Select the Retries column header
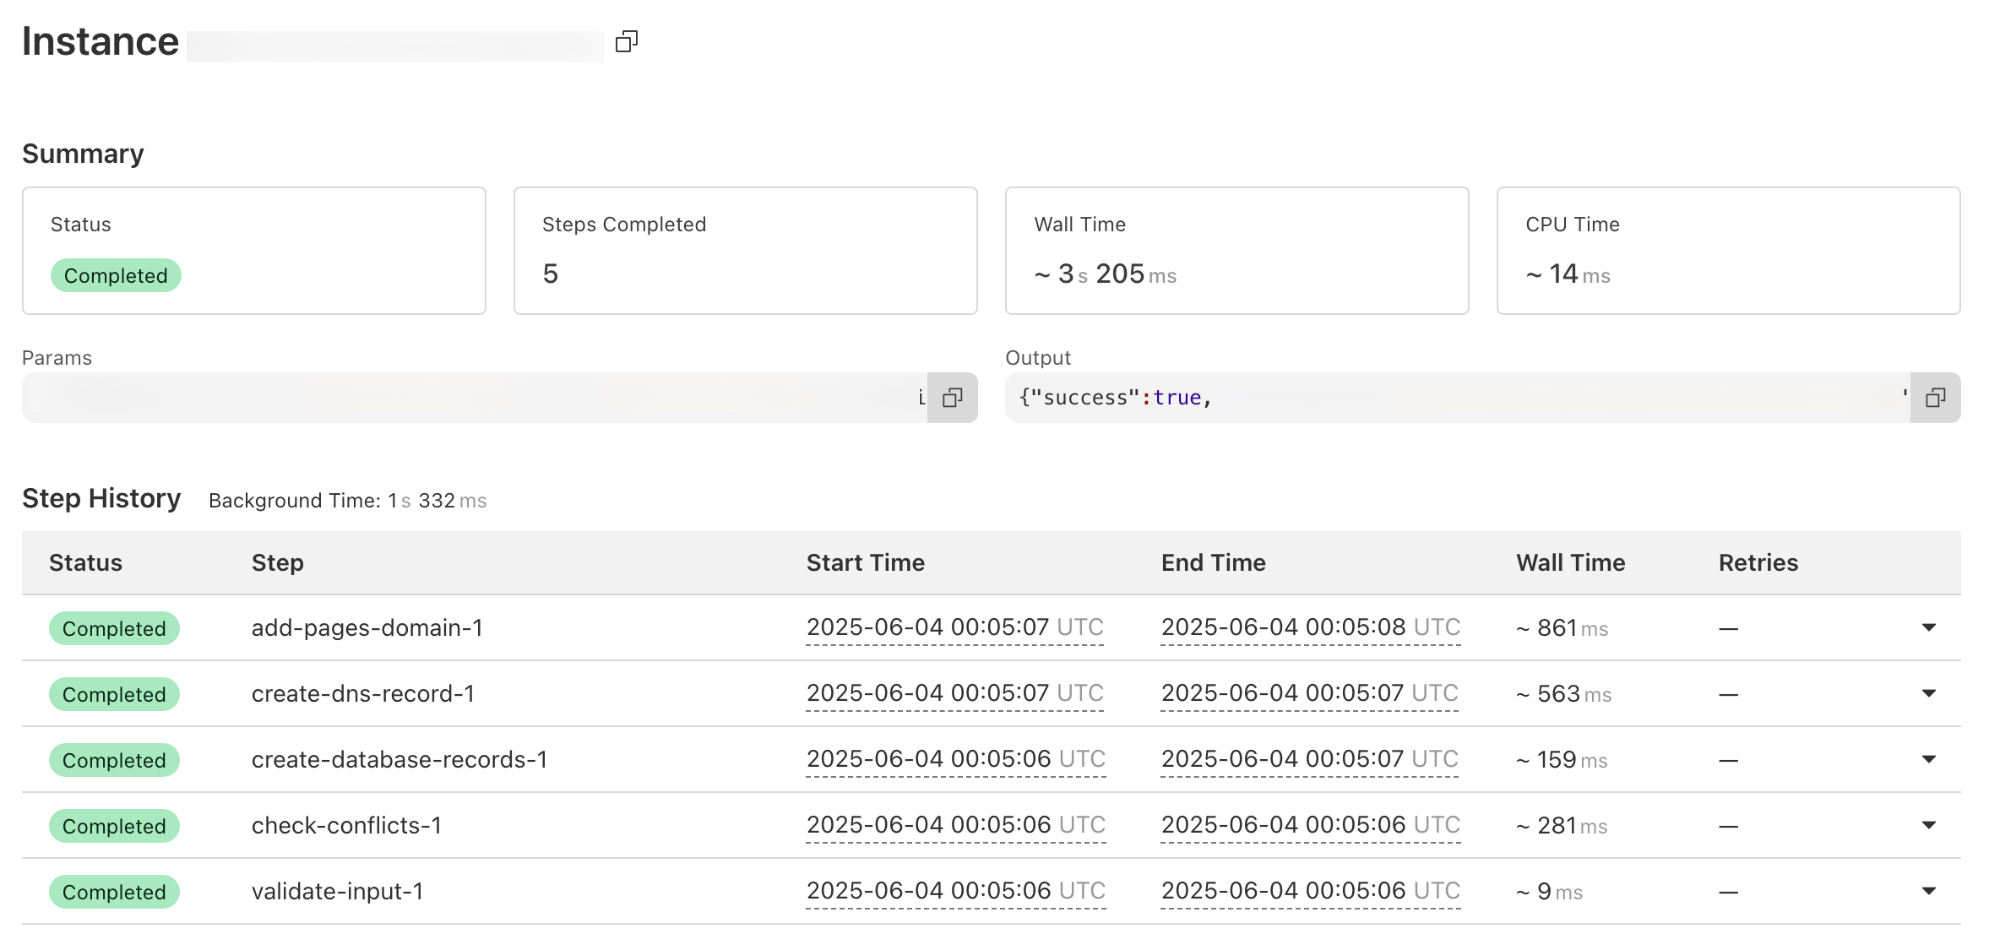 pyautogui.click(x=1757, y=563)
